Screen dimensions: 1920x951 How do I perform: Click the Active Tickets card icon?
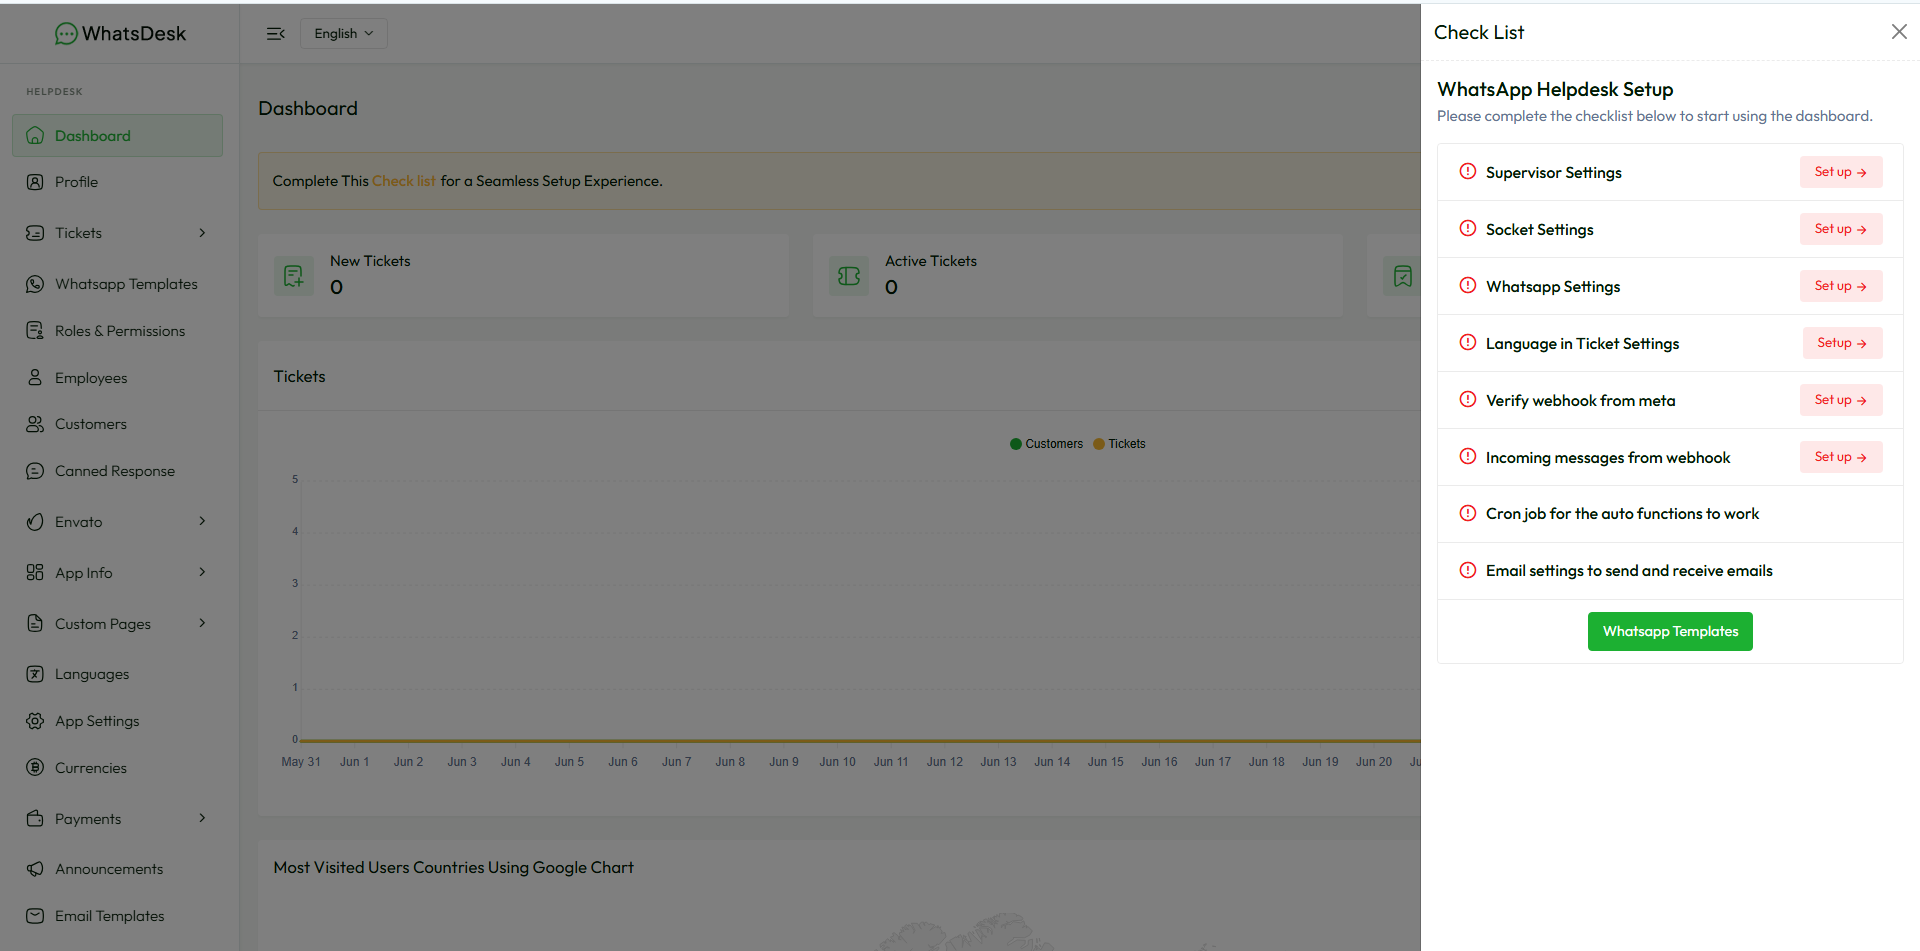[849, 276]
